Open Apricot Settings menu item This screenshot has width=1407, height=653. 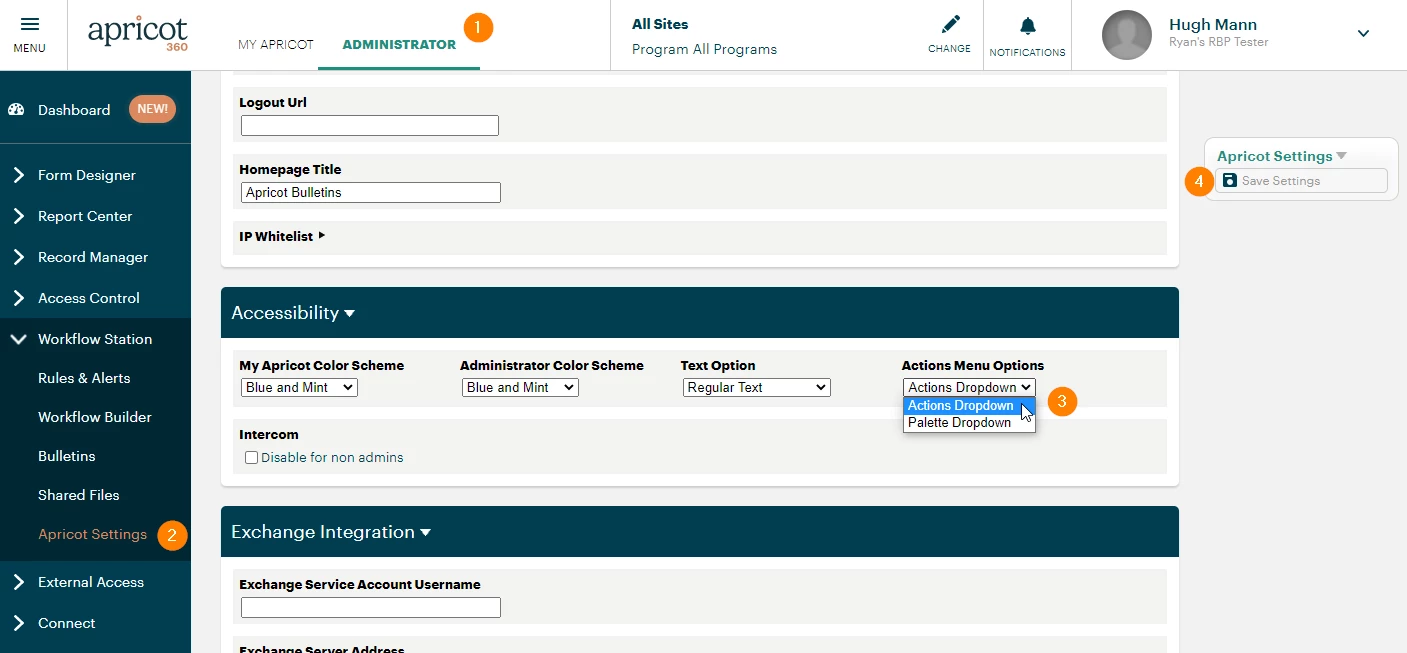pos(92,534)
